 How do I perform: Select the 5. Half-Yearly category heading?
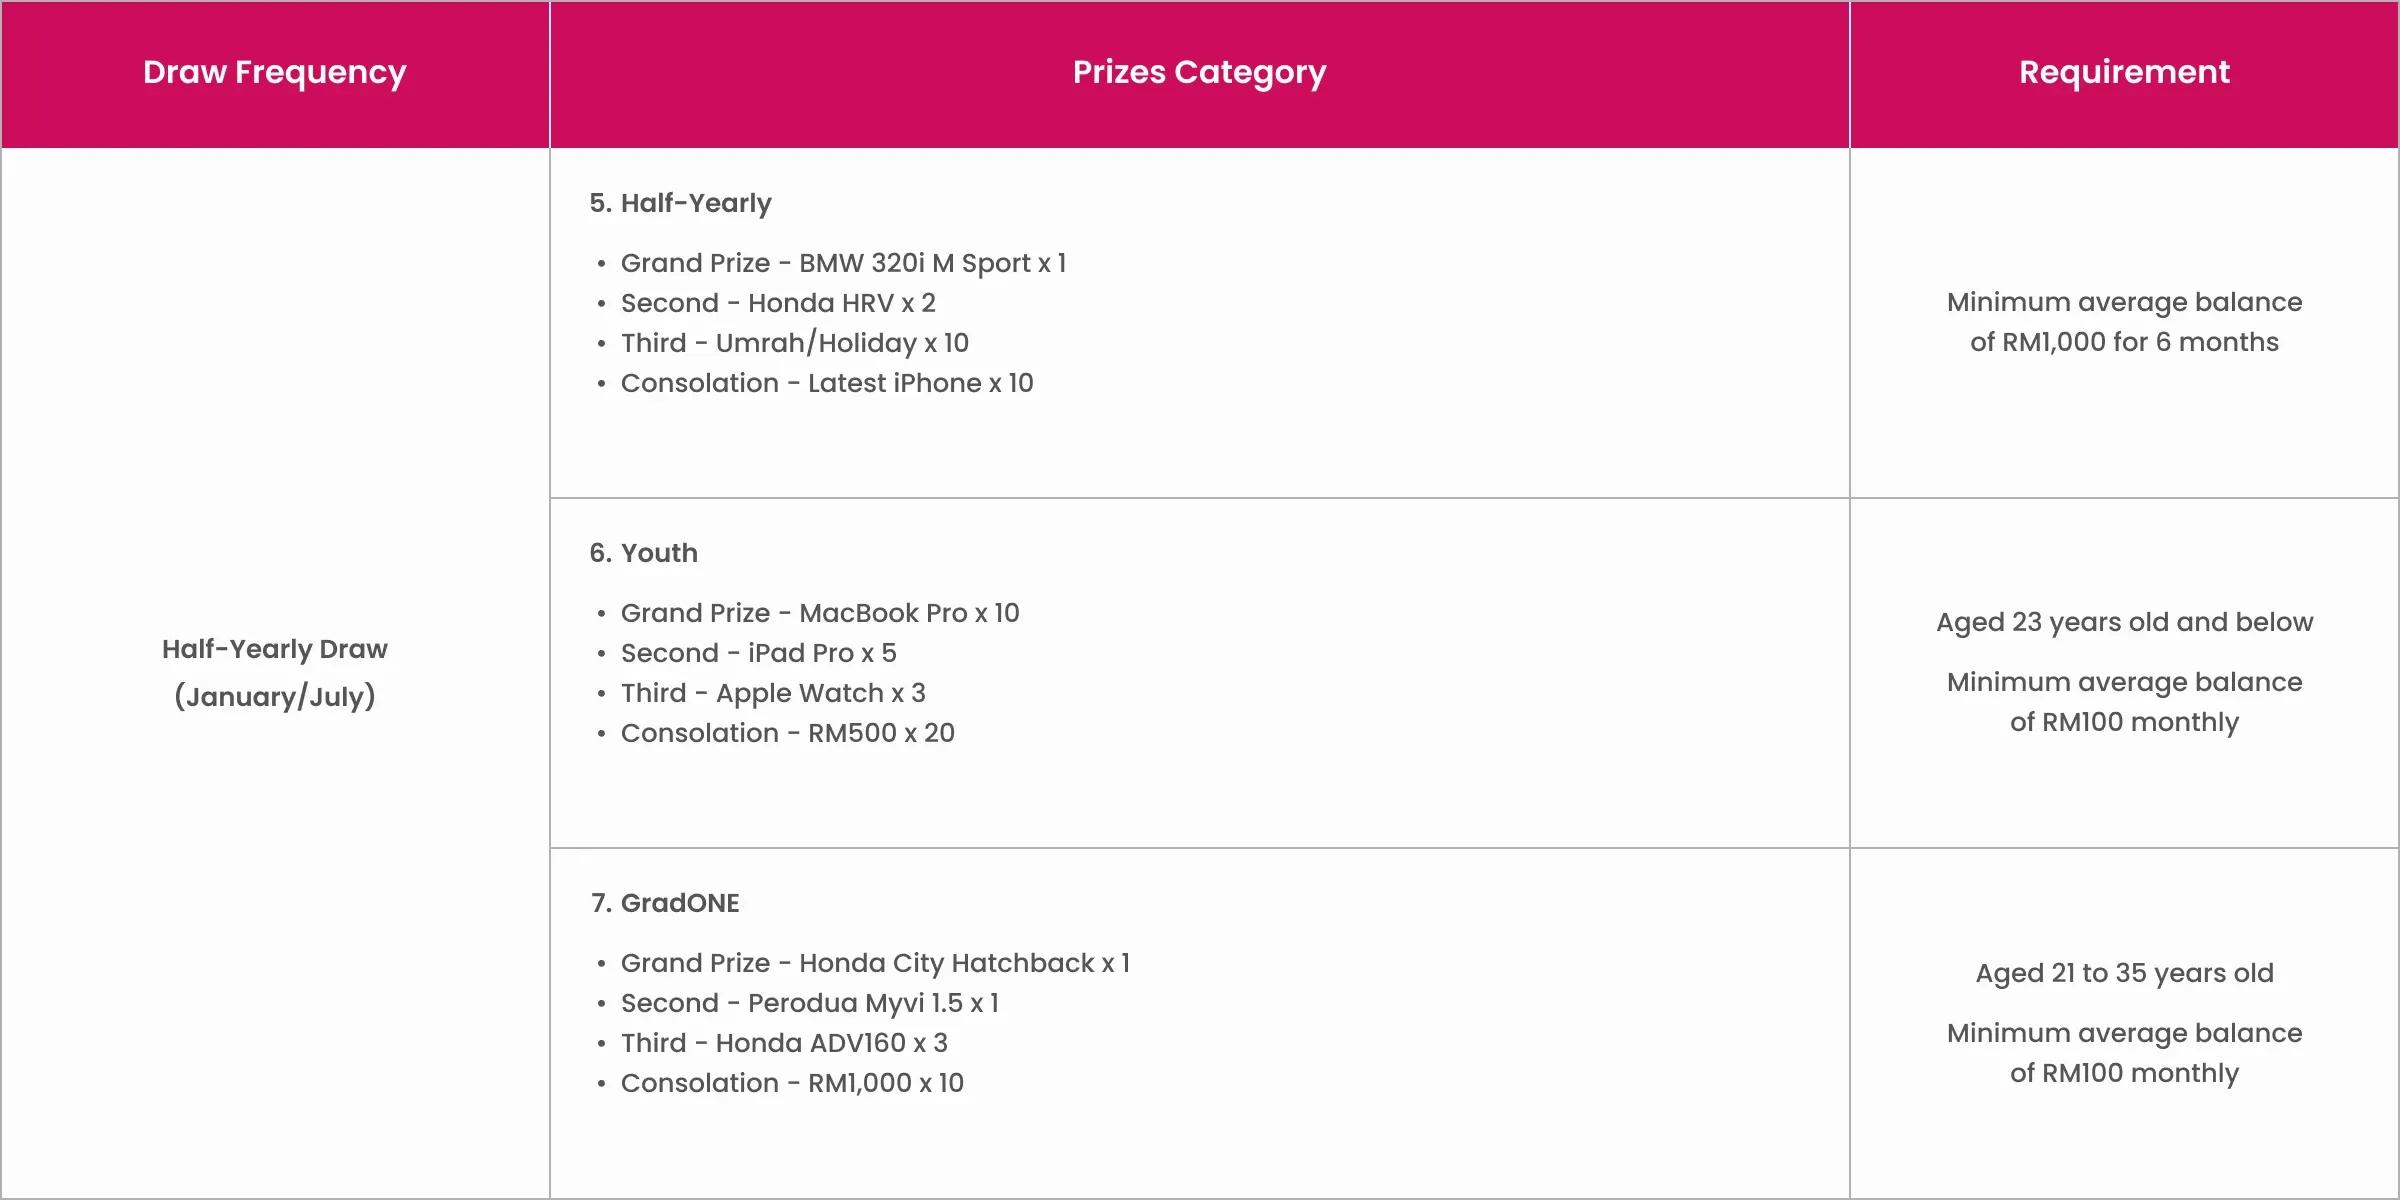(680, 203)
